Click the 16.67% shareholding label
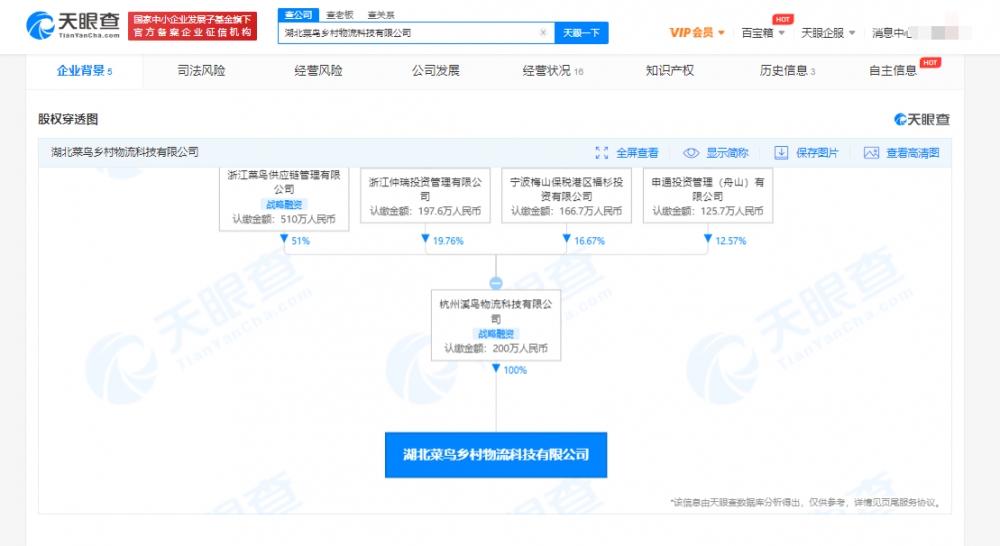This screenshot has width=1000, height=546. (x=589, y=240)
